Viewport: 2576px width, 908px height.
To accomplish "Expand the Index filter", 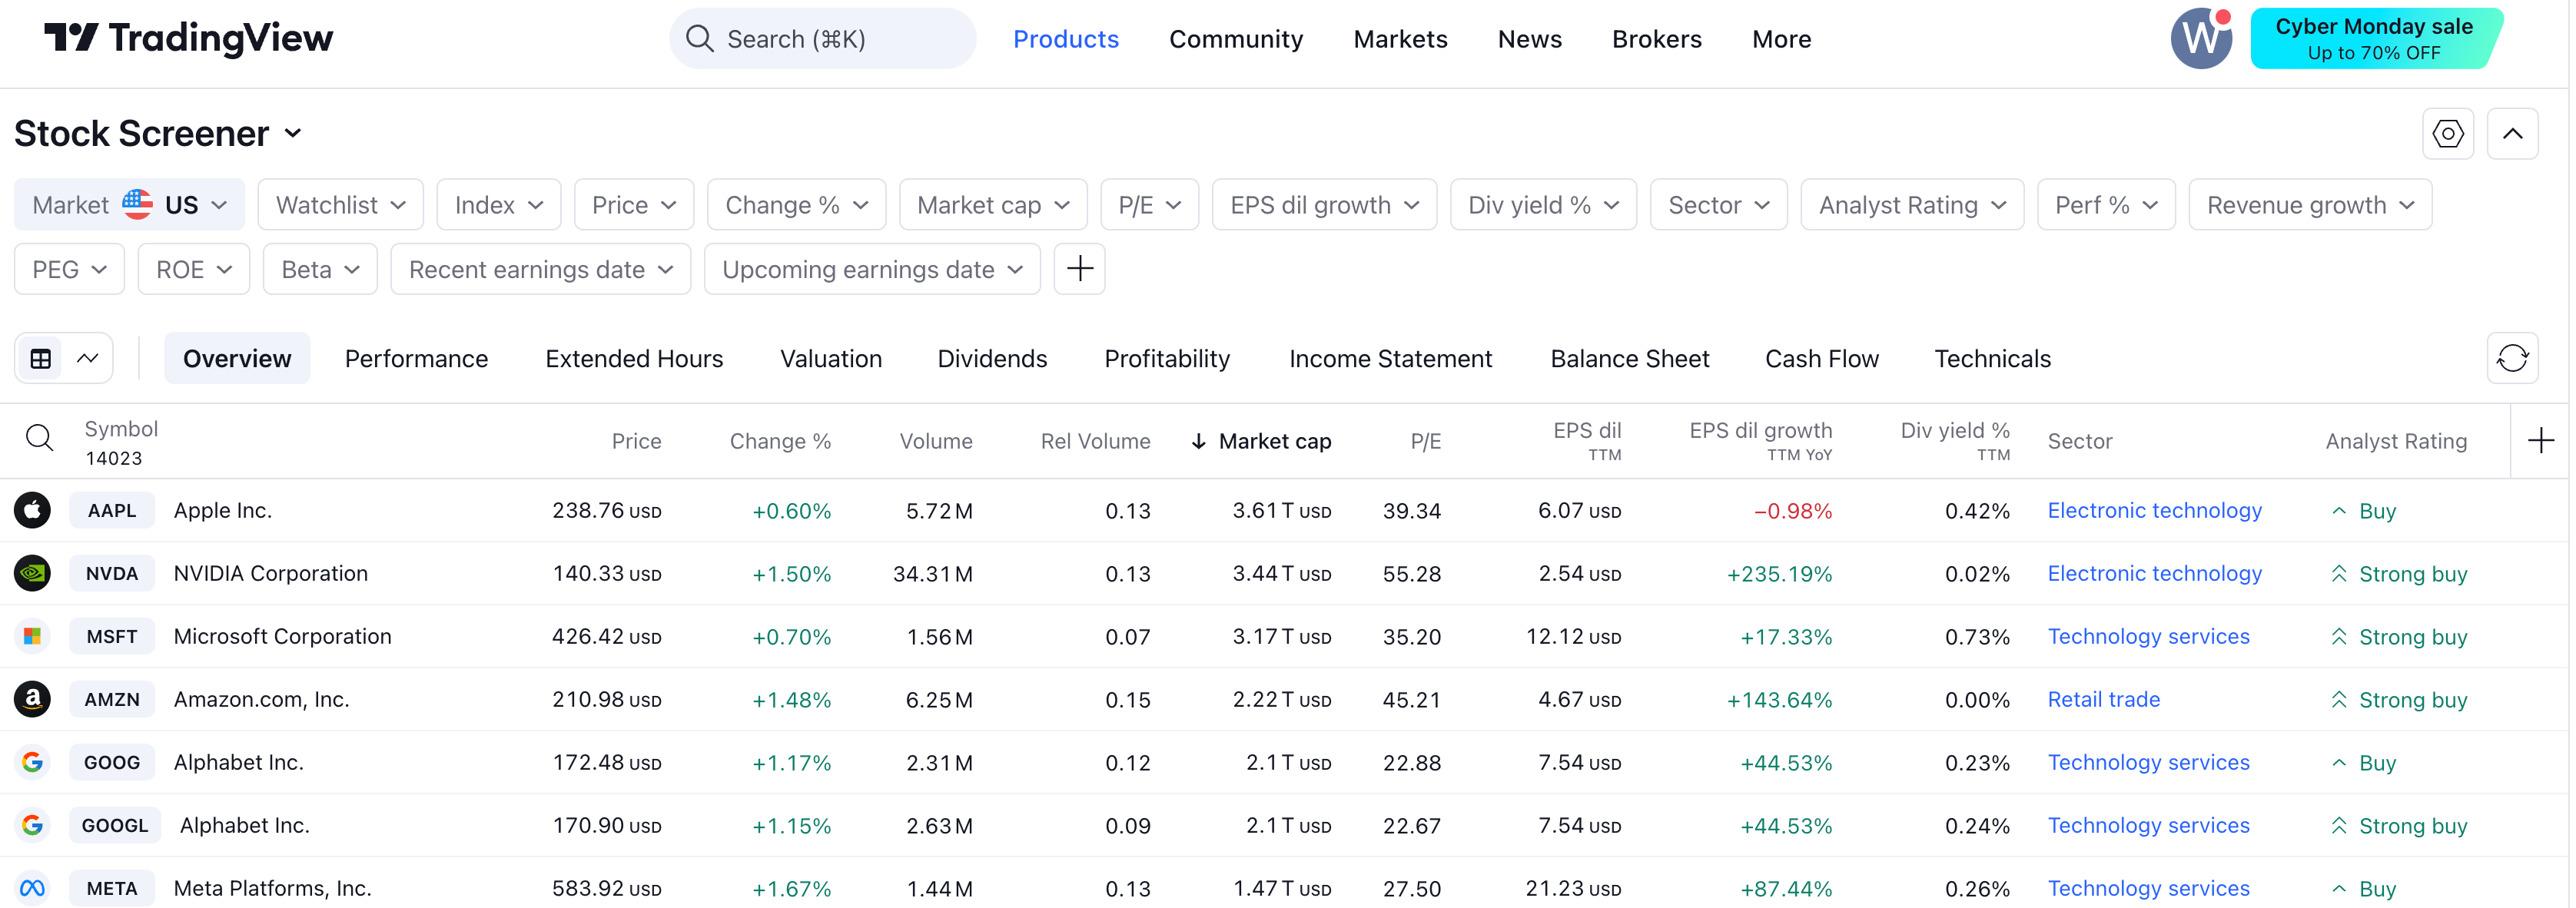I will [498, 205].
